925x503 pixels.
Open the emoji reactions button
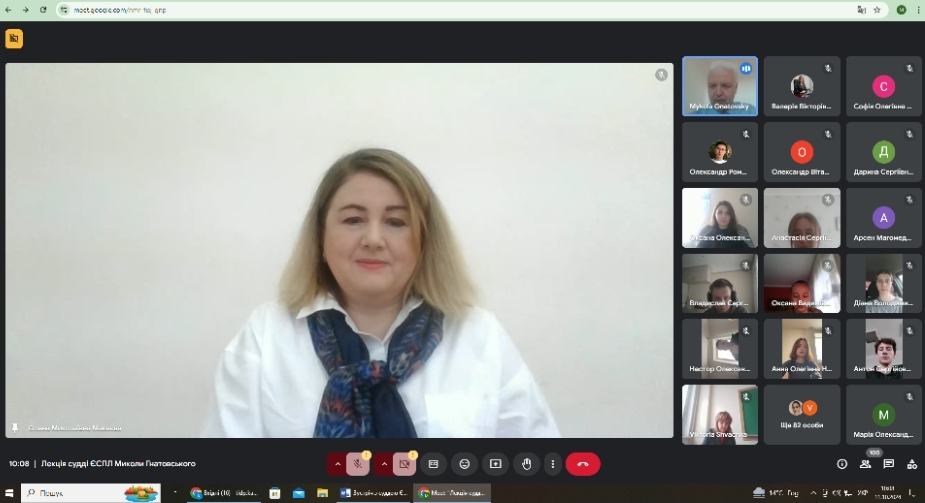tap(465, 464)
